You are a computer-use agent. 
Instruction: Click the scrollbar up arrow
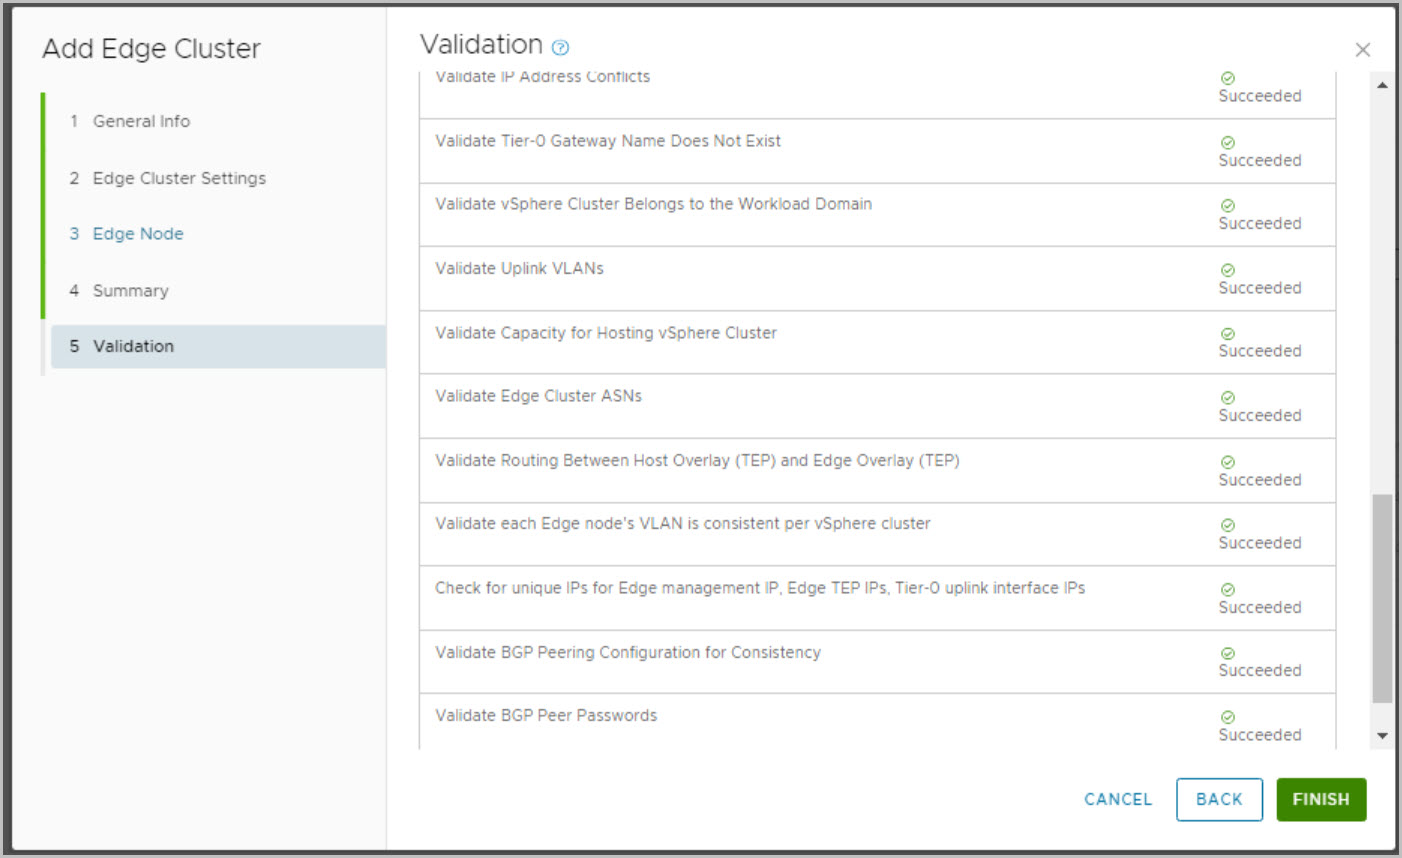[1382, 86]
